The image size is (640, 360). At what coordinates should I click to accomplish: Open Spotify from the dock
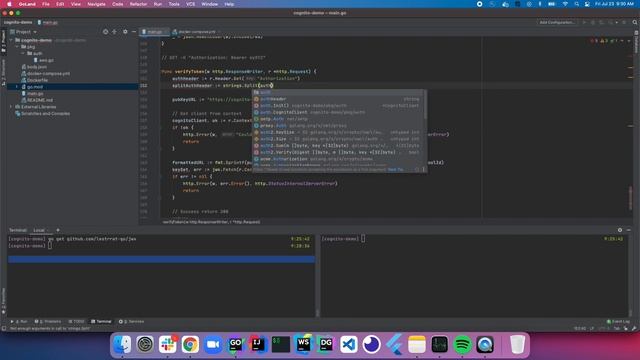[462, 344]
